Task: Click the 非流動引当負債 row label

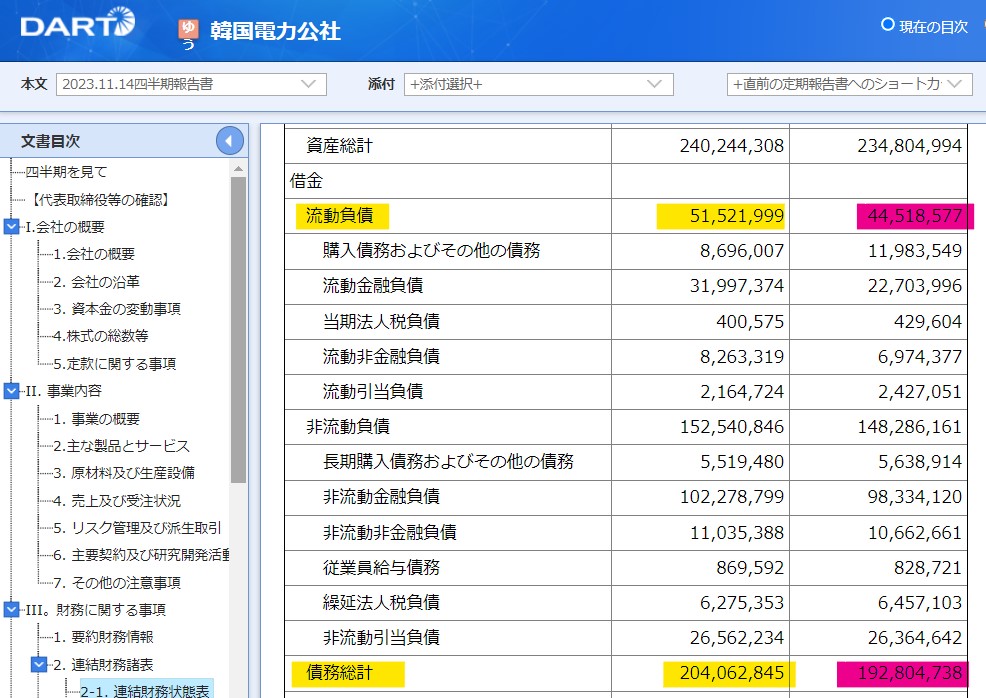Action: [381, 637]
